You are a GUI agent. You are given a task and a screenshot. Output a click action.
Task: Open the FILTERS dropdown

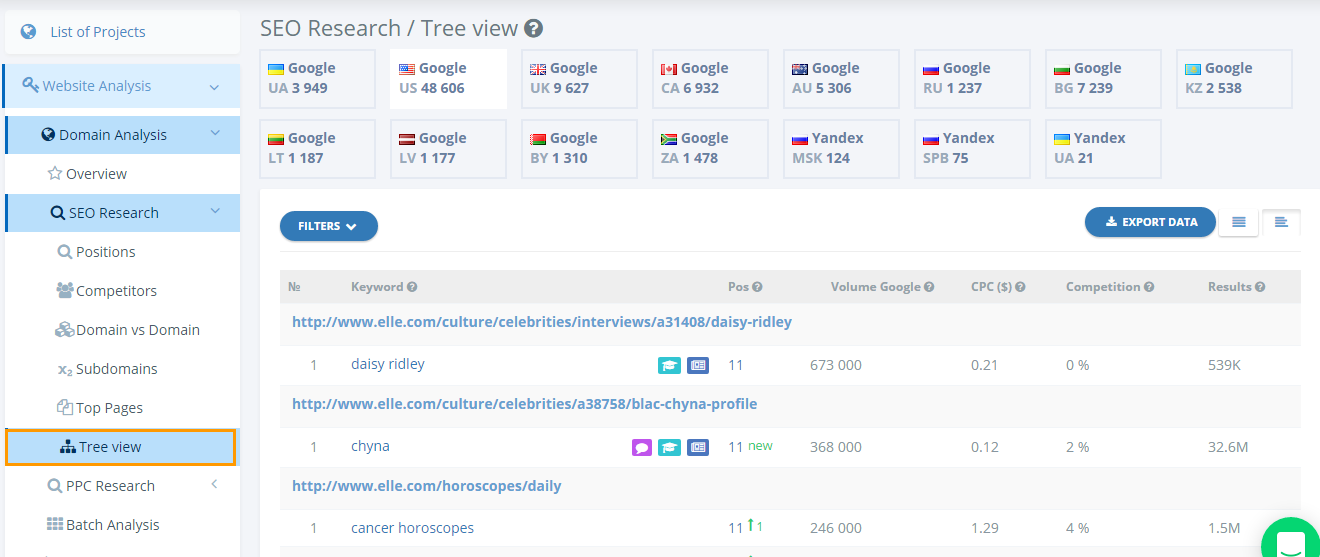tap(328, 226)
